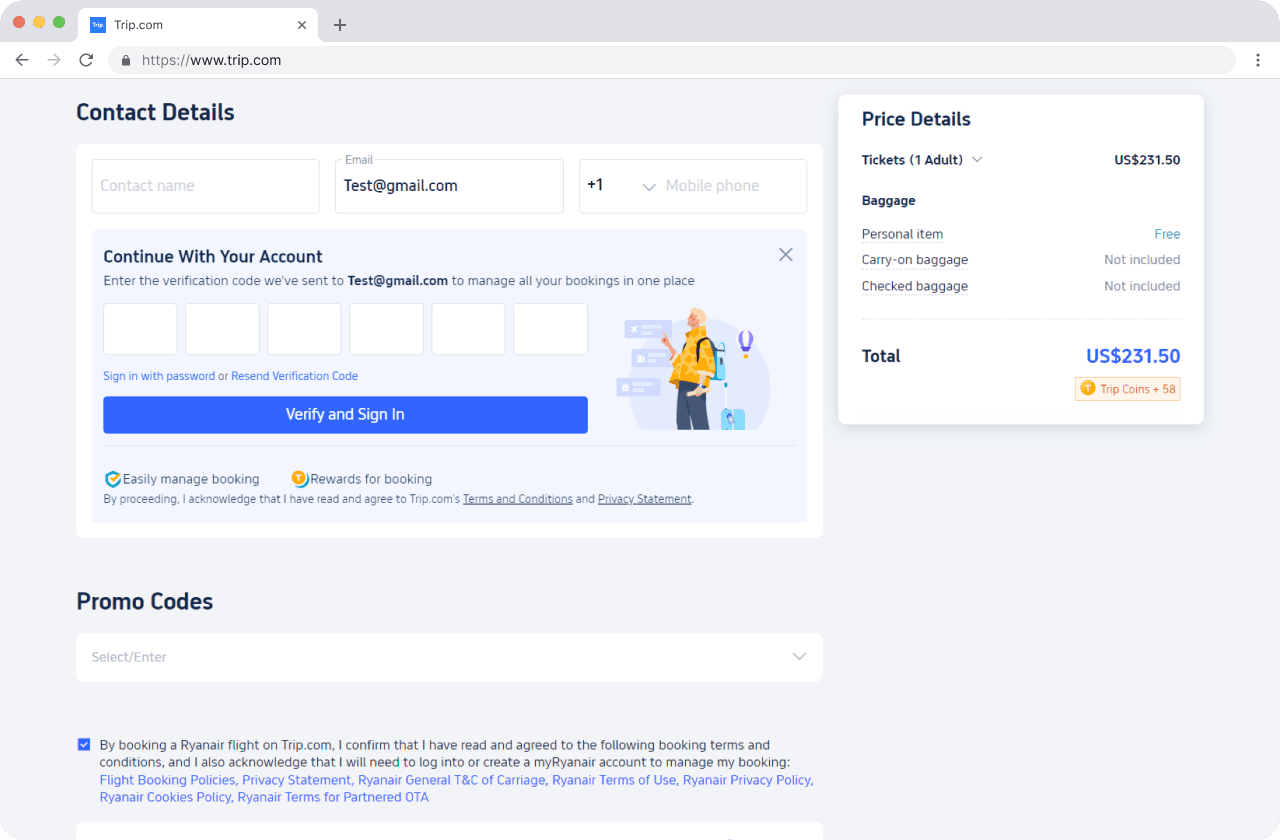Screen dimensions: 1280x840
Task: Click the Trip Coins + 58 badge
Action: click(x=1128, y=389)
